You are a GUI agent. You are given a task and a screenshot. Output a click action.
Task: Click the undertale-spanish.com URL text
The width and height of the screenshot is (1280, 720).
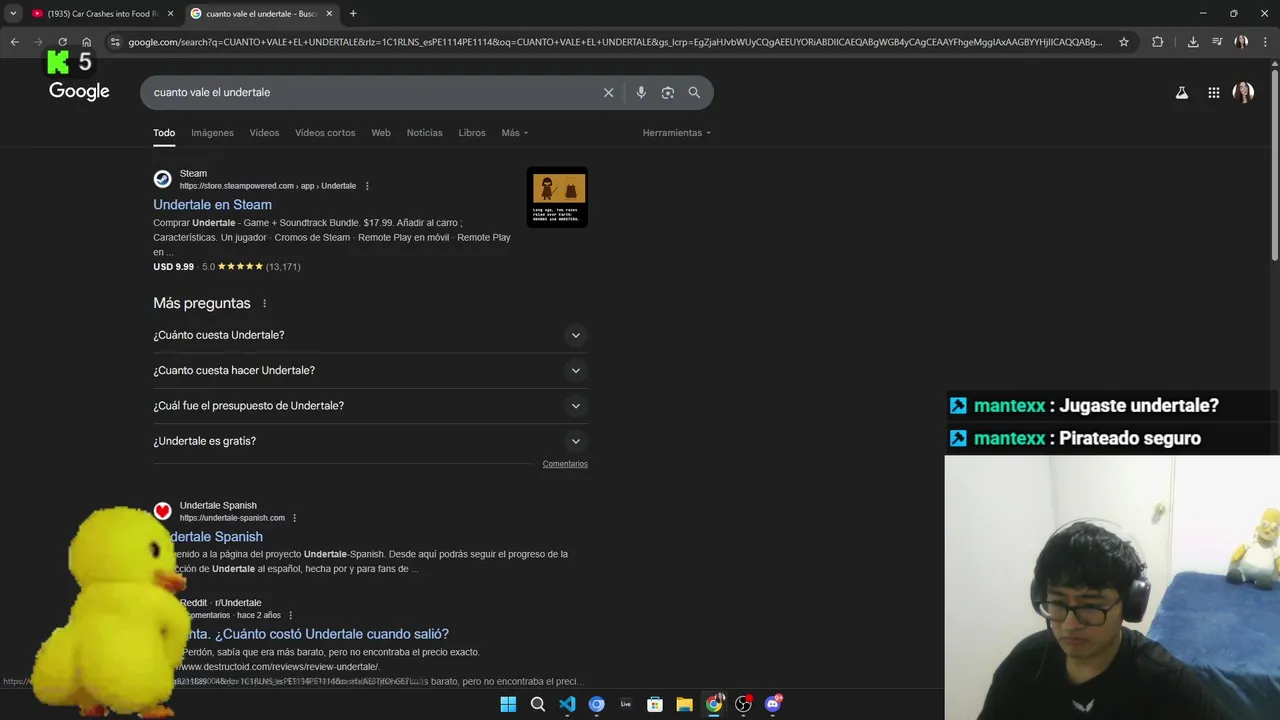232,518
